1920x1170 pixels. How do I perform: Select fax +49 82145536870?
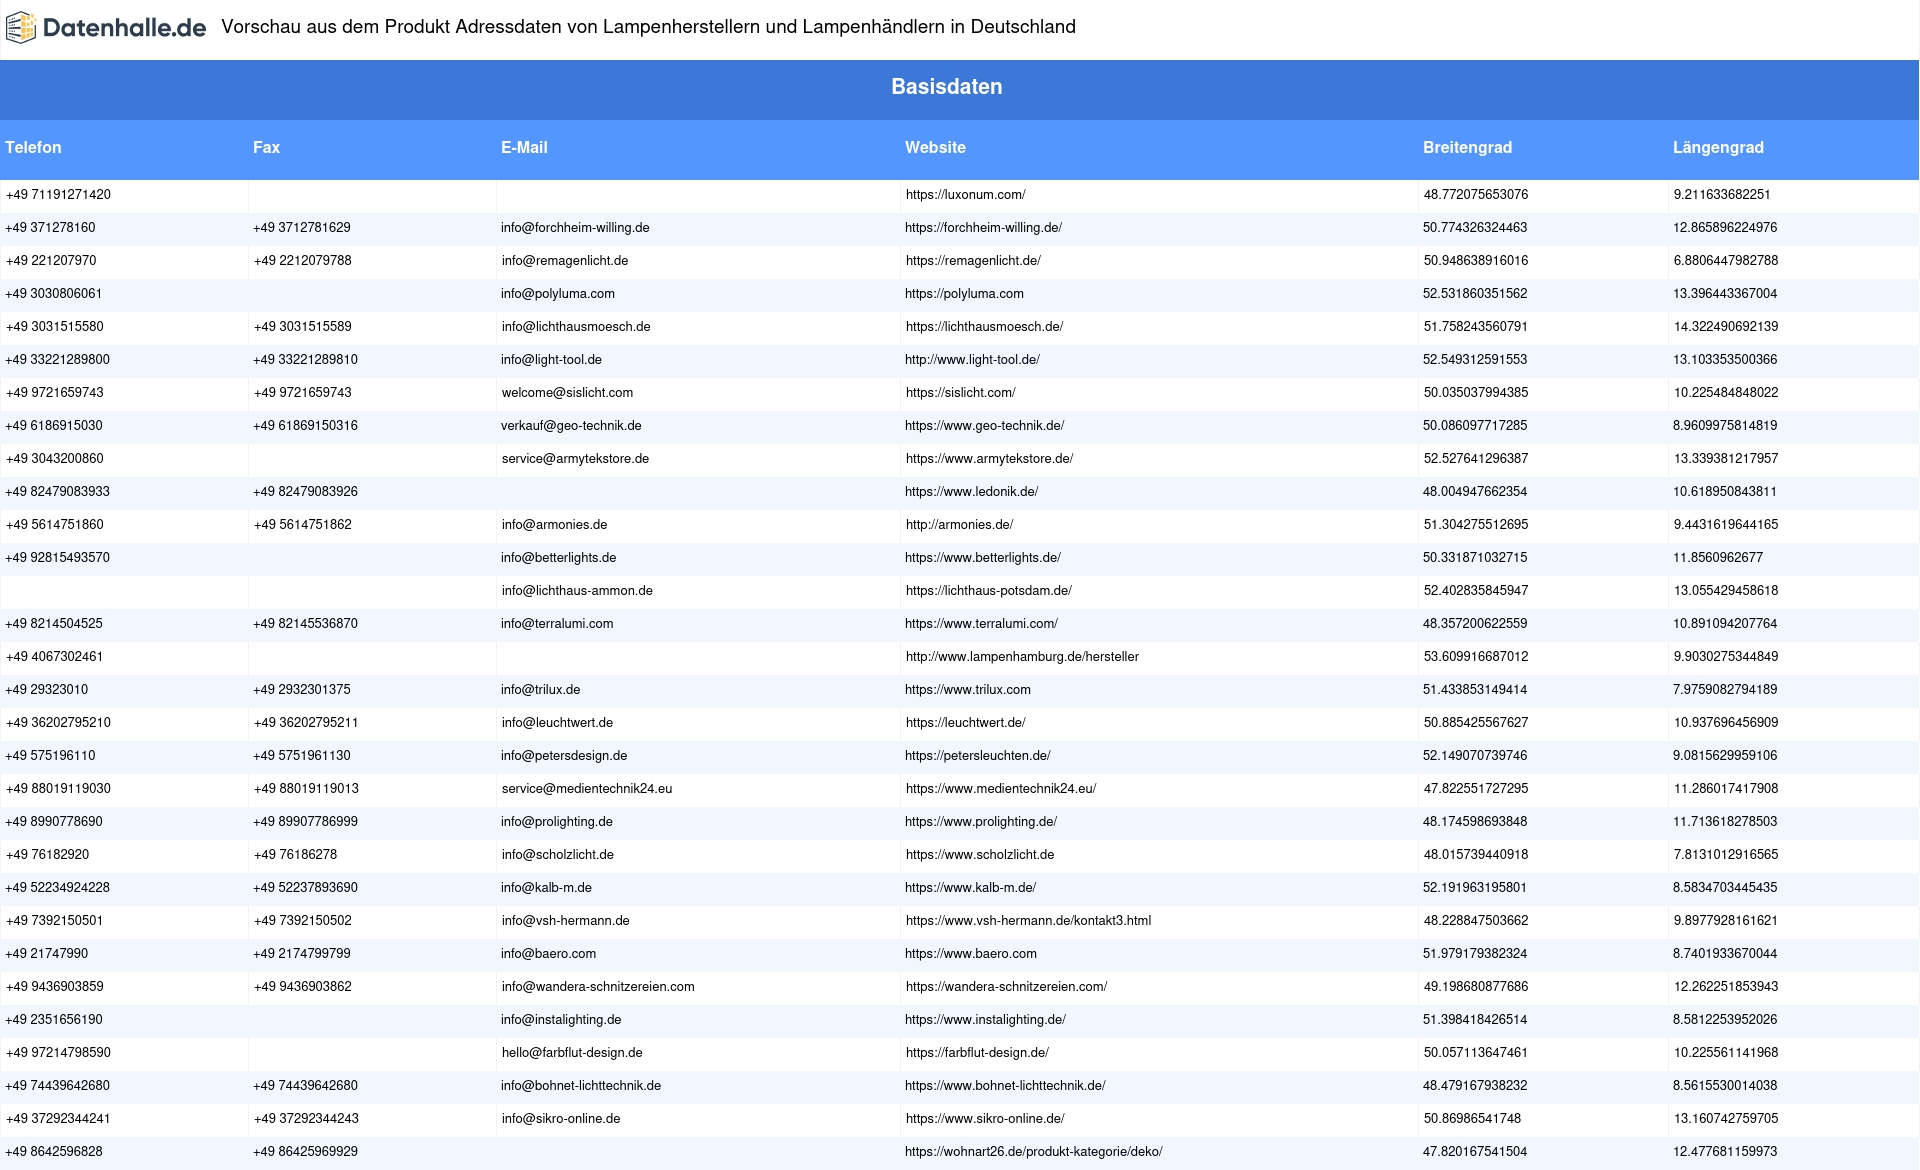point(305,624)
